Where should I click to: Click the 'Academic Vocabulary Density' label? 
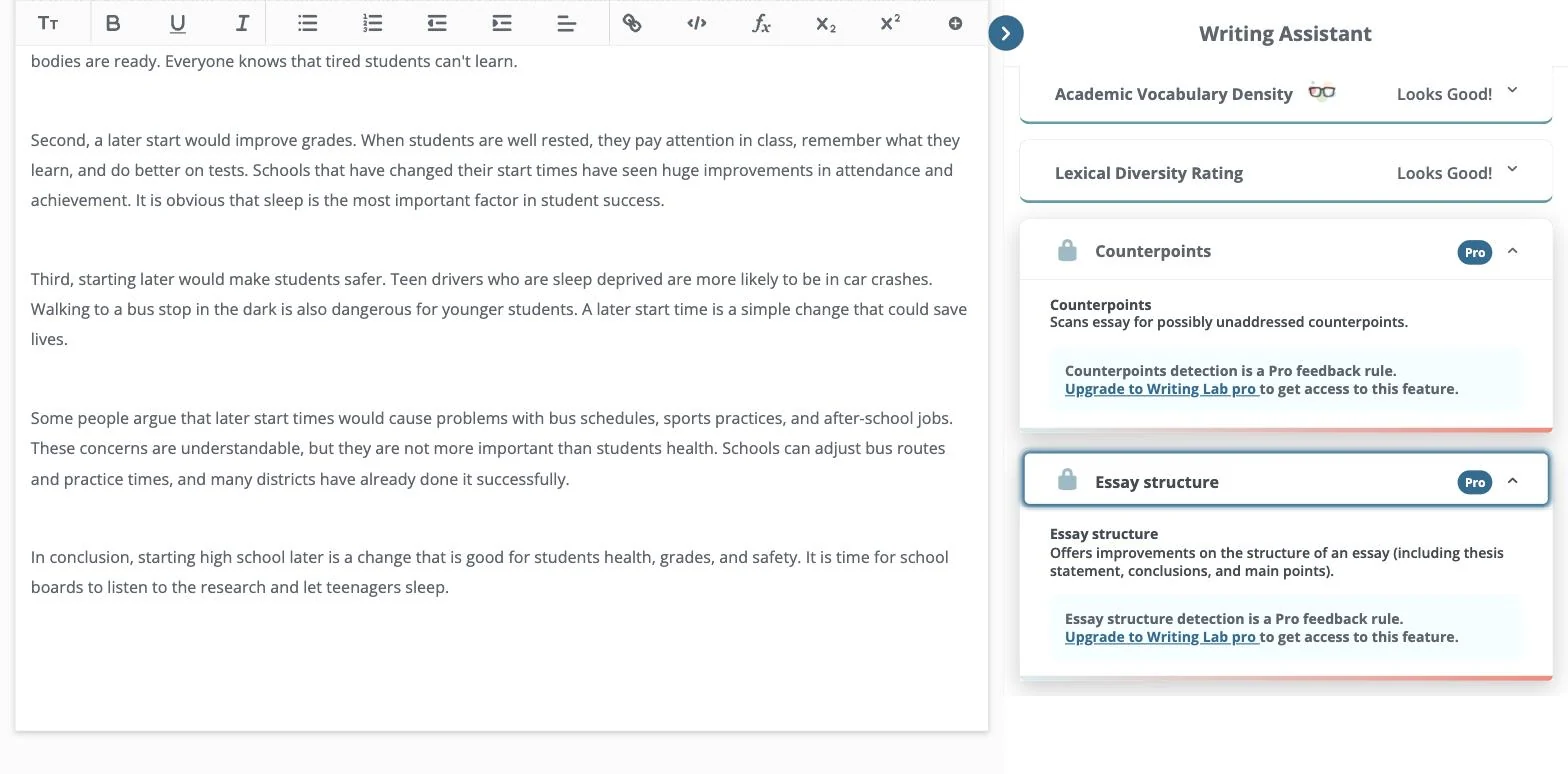(1174, 94)
